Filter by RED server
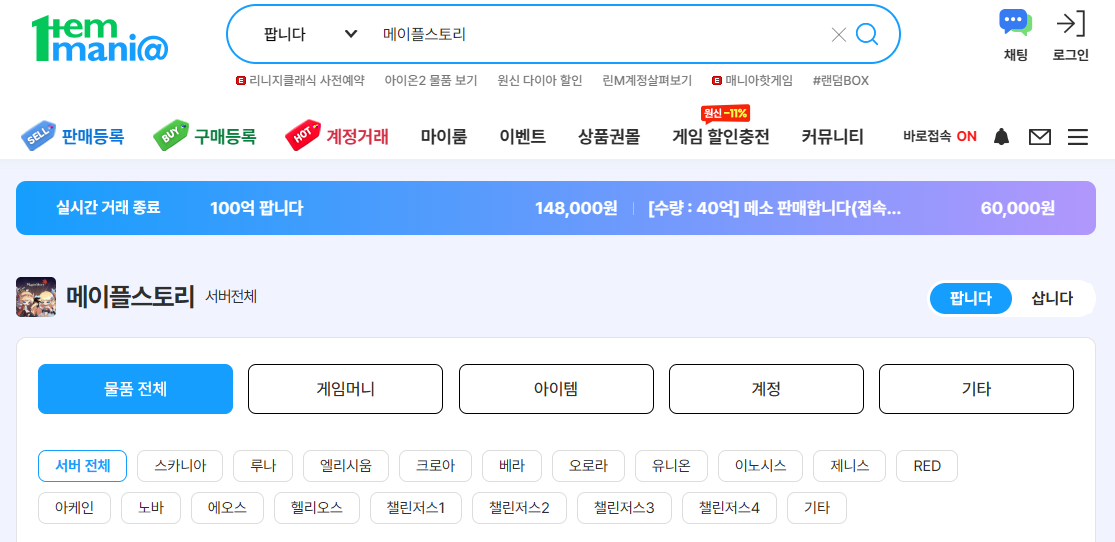Screen dimensions: 1115x542 point(927,466)
